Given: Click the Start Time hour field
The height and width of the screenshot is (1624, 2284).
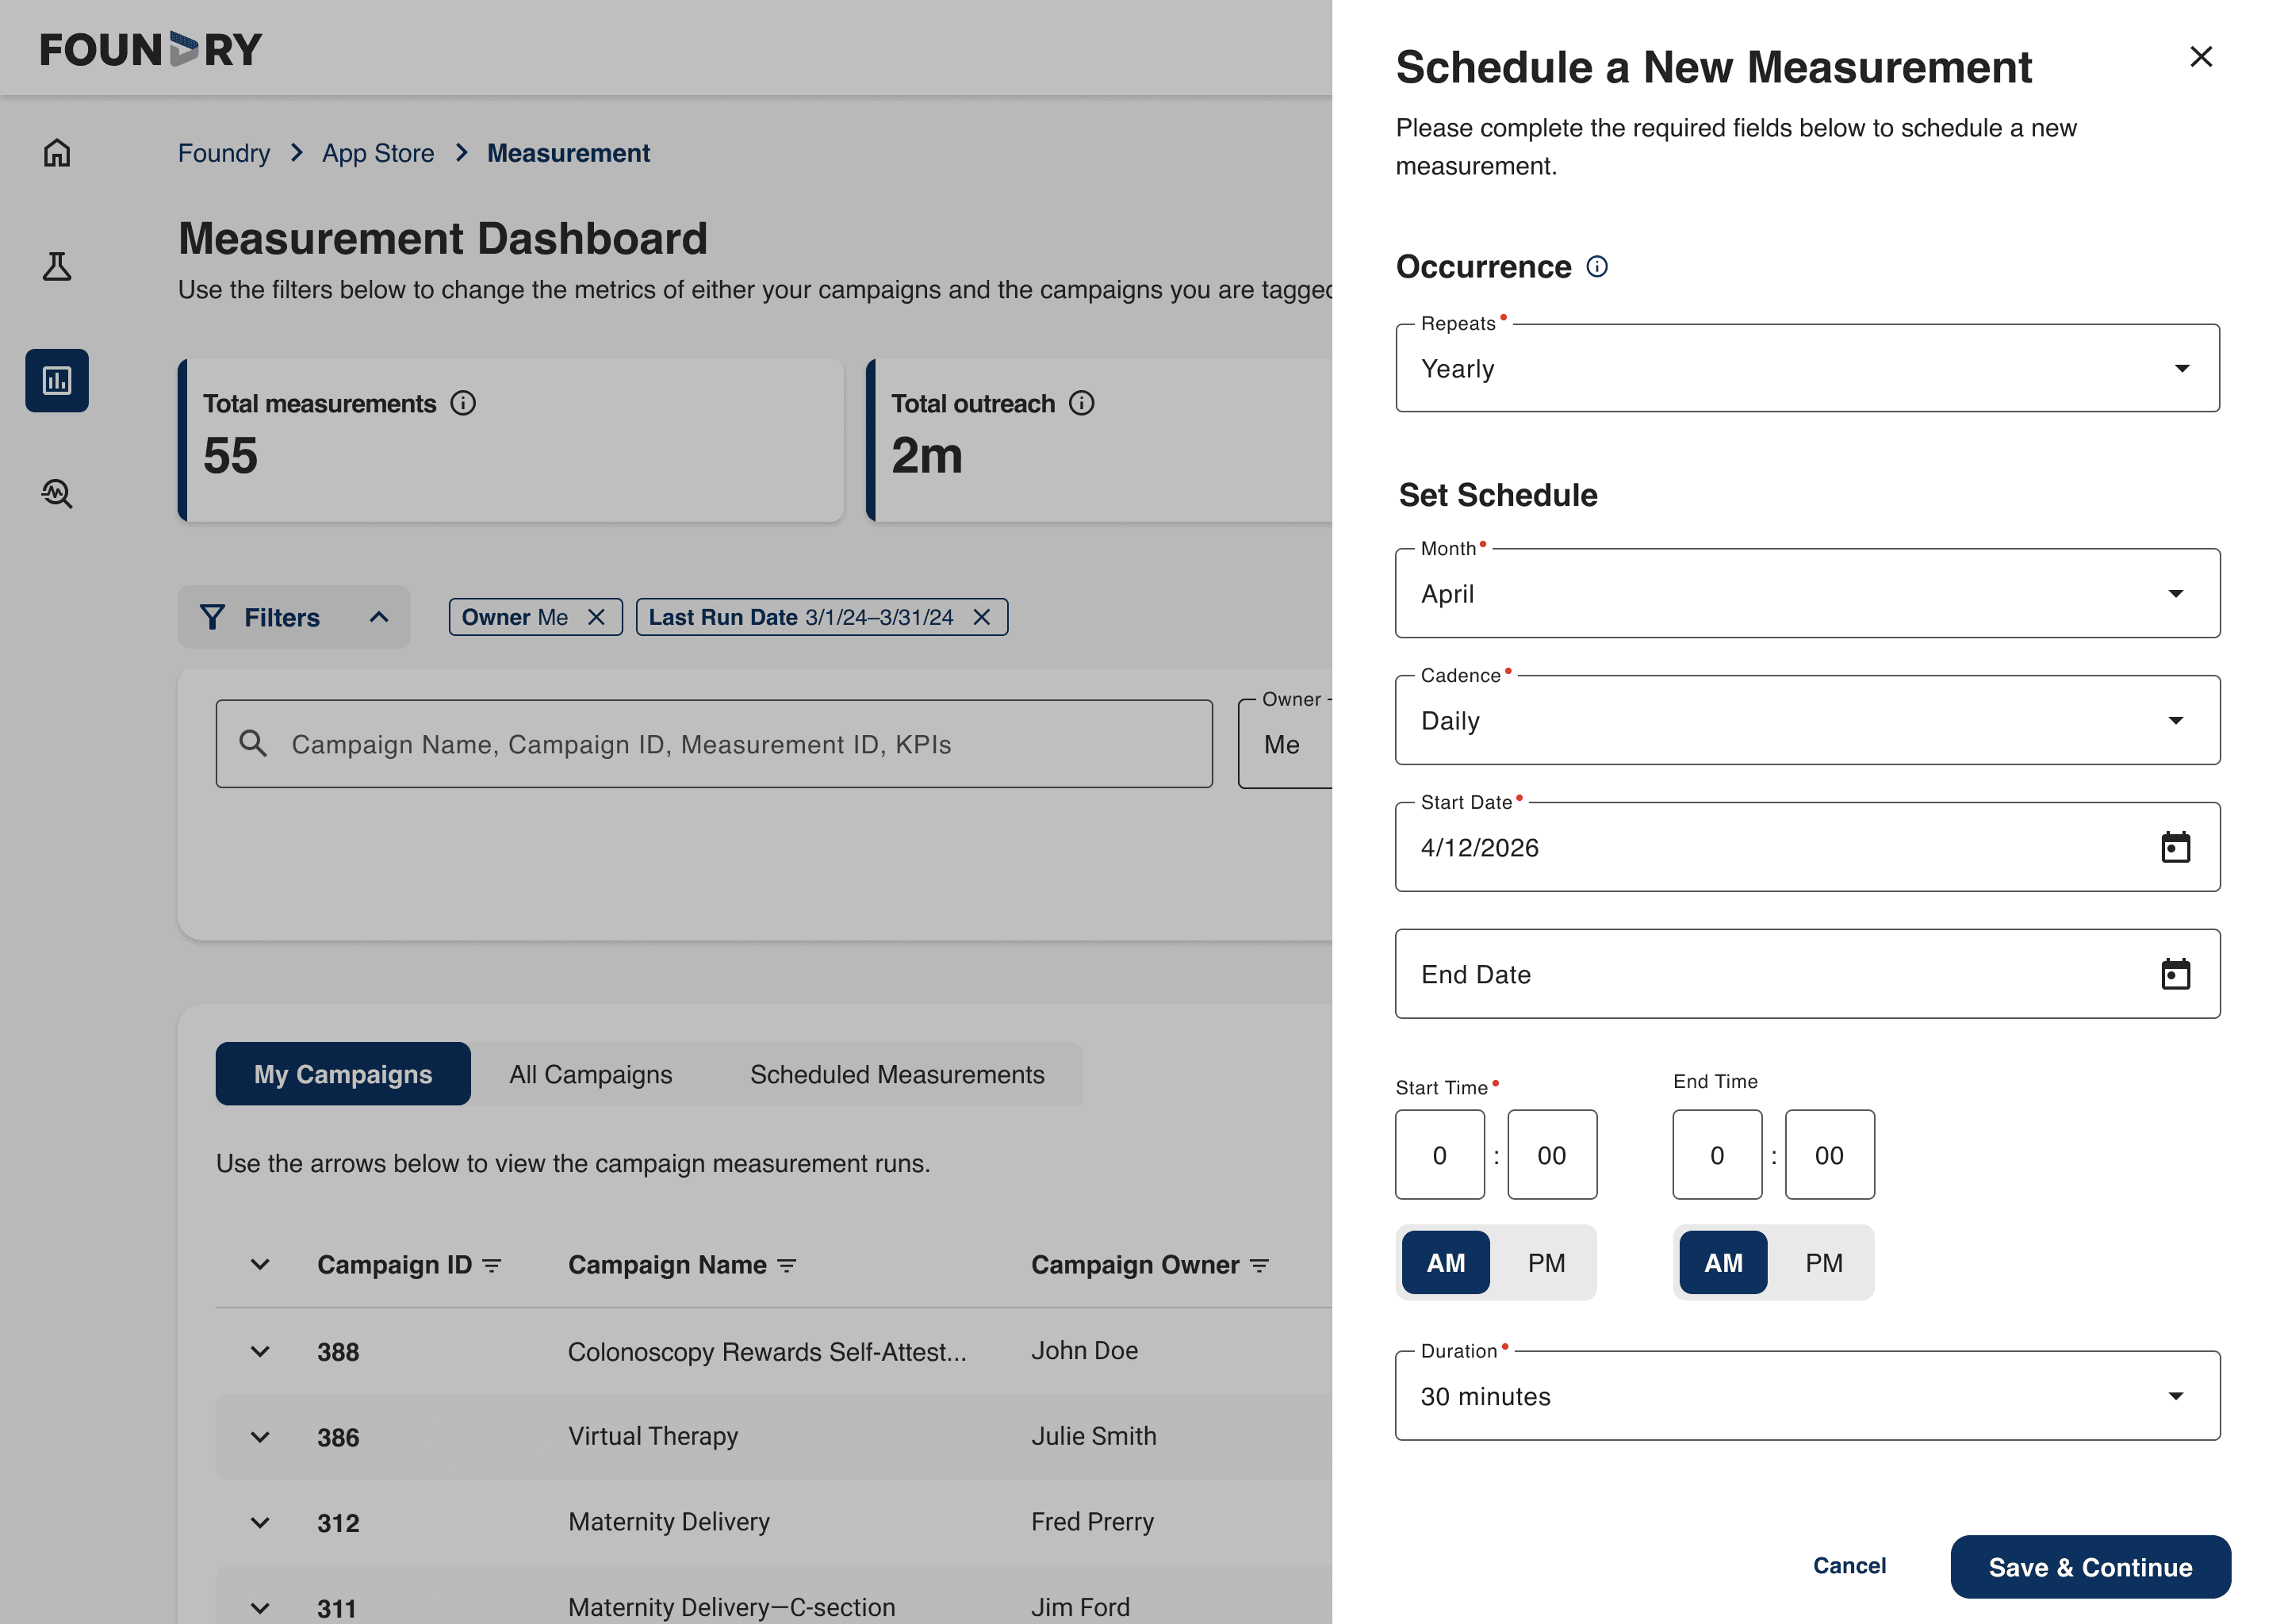Looking at the screenshot, I should tap(1439, 1156).
